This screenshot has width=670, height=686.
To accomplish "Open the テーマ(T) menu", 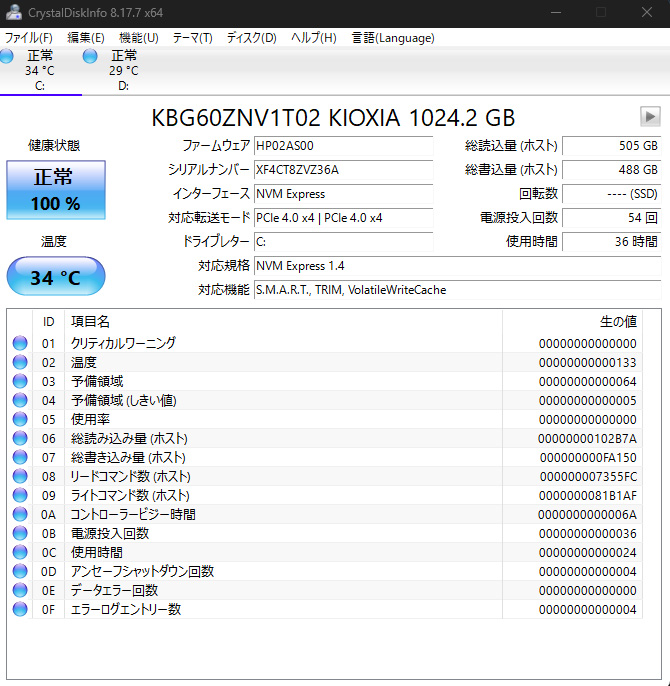I will coord(192,38).
